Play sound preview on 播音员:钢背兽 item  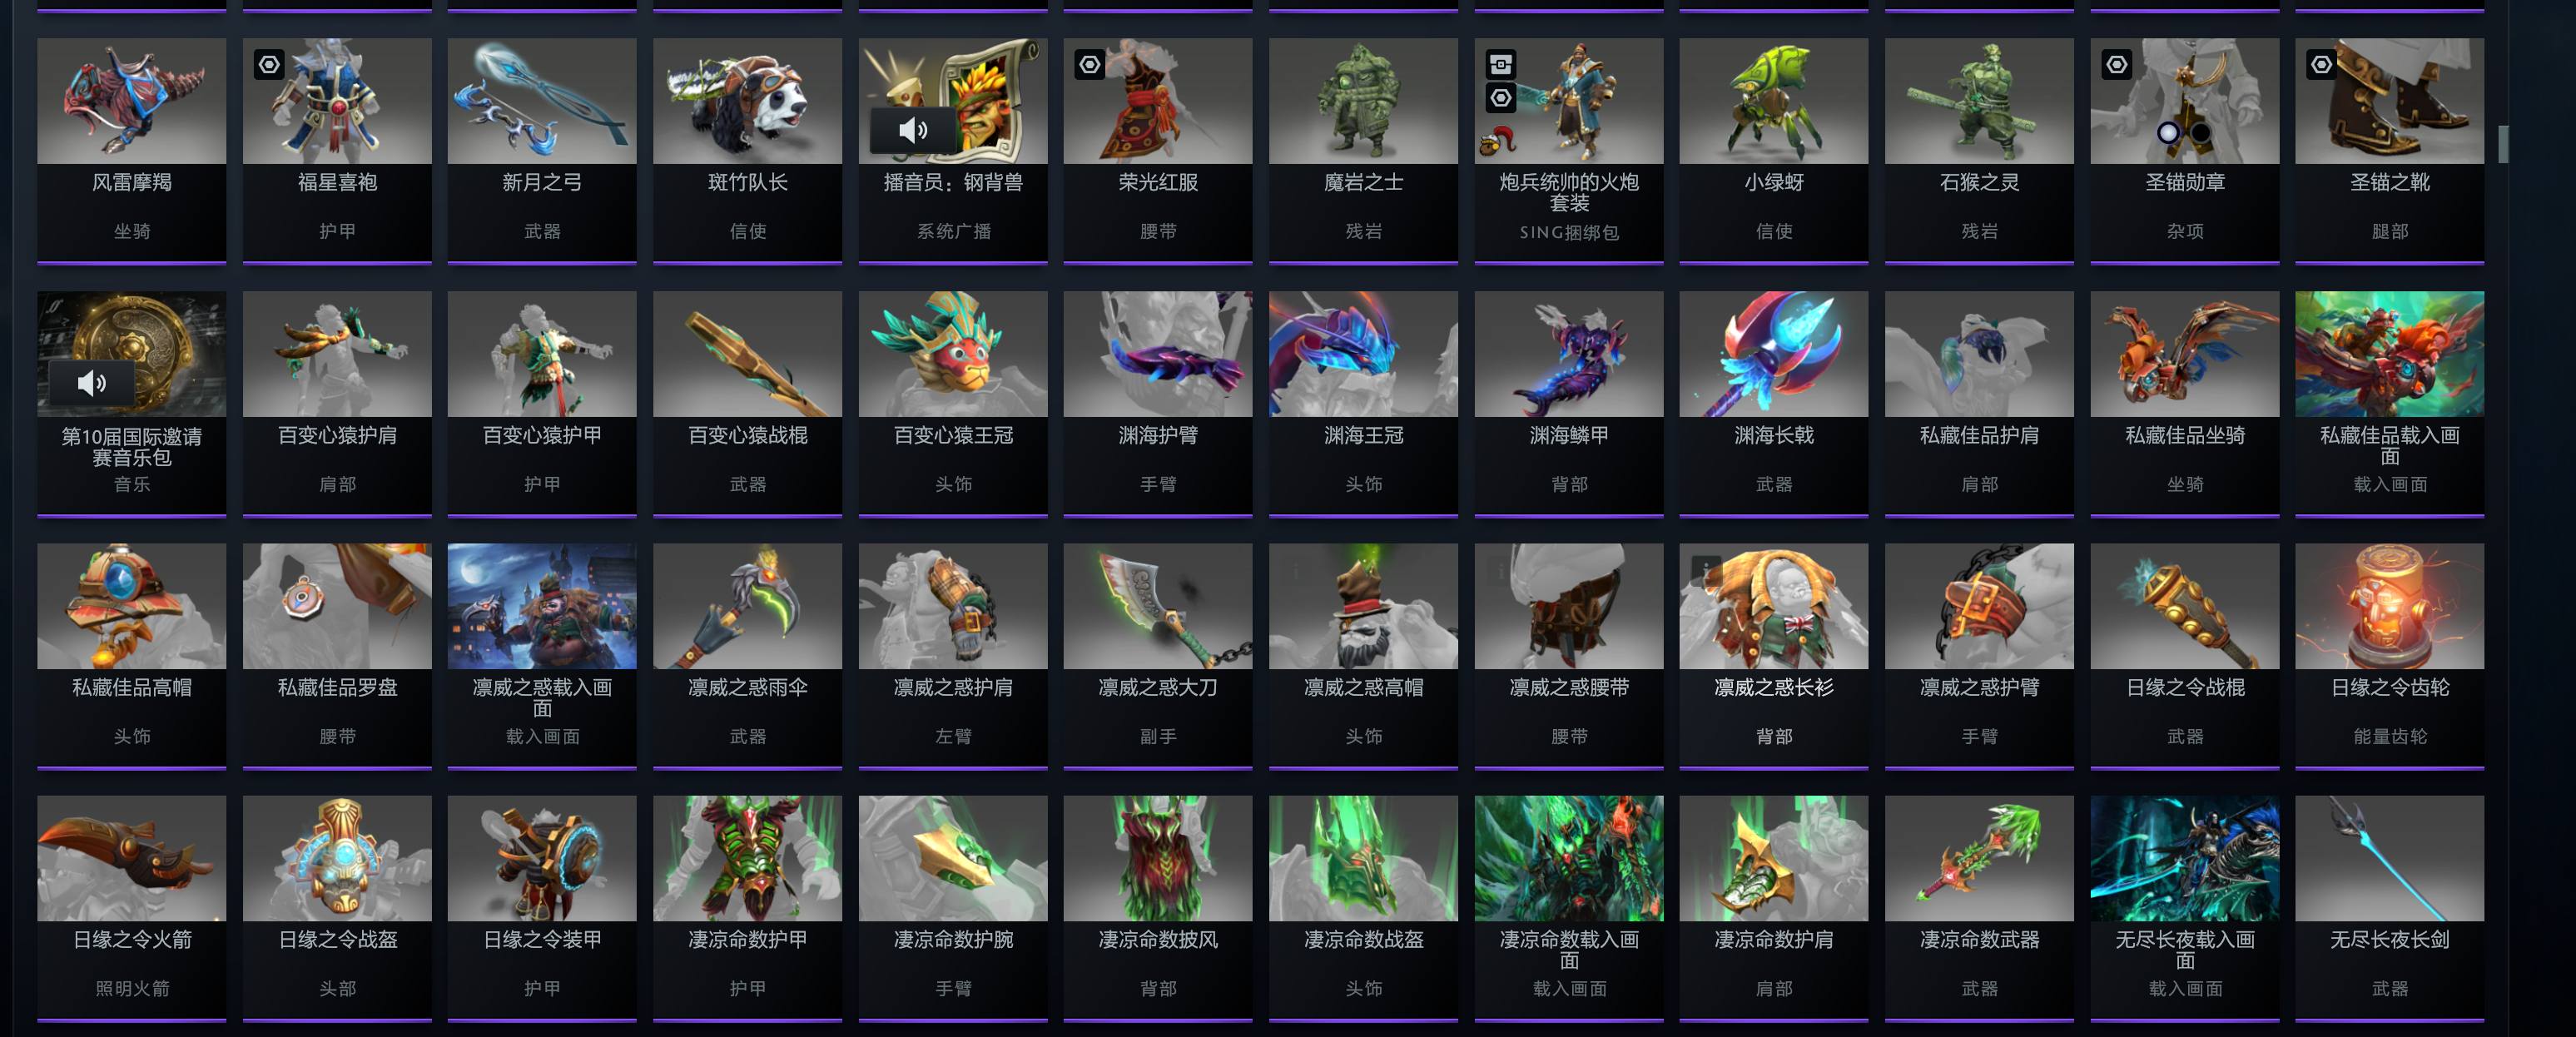[912, 130]
